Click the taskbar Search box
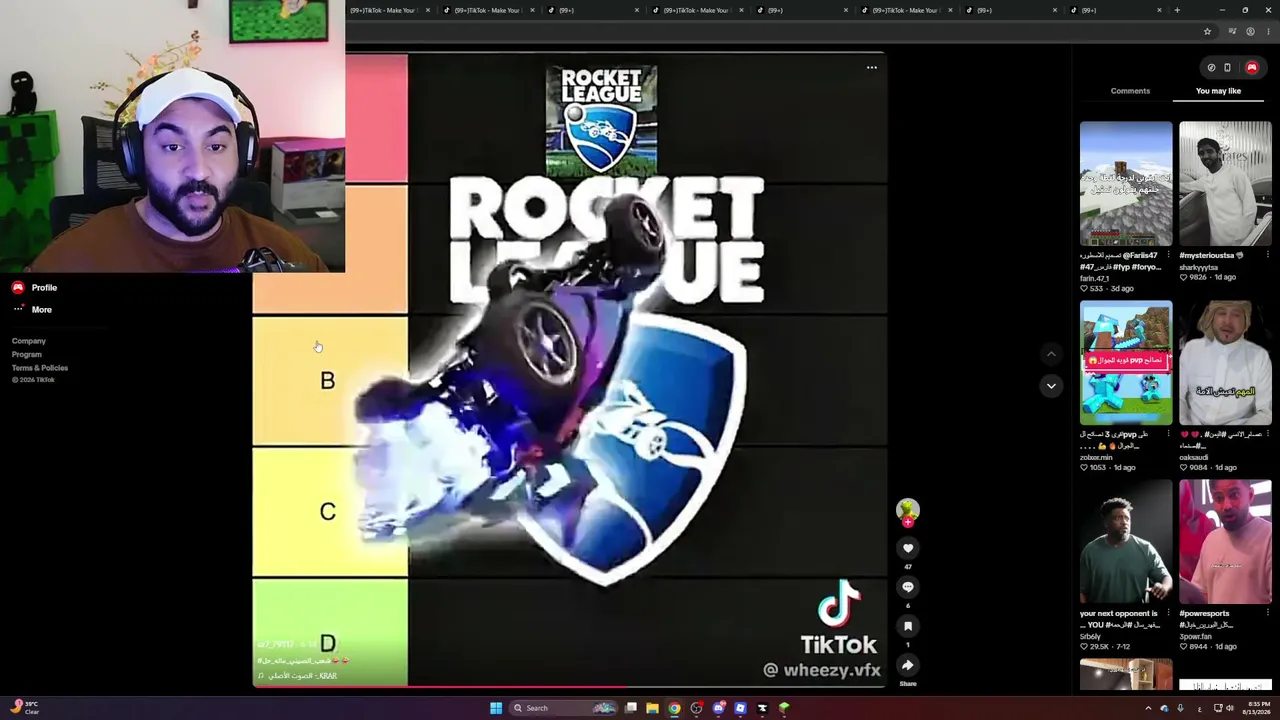The image size is (1280, 720). pyautogui.click(x=563, y=708)
